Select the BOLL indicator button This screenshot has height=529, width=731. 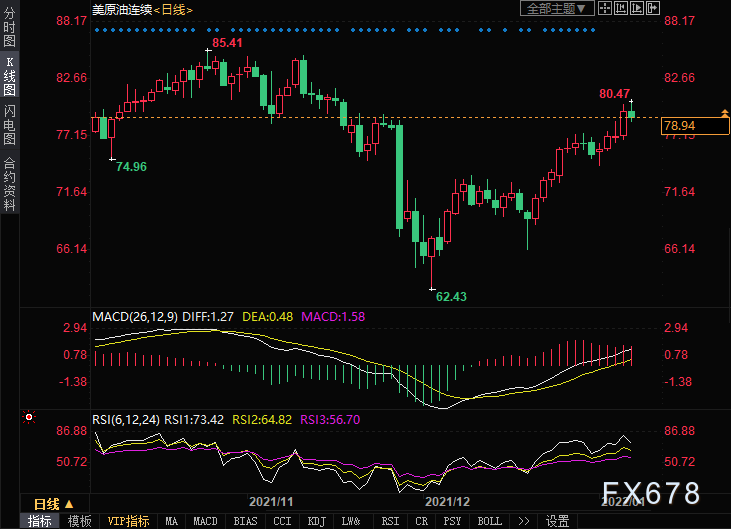click(489, 521)
